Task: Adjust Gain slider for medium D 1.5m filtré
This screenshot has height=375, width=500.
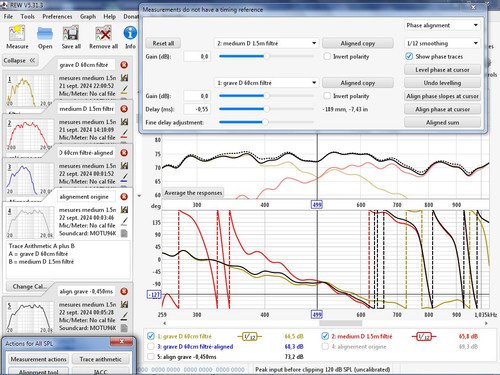Action: click(266, 56)
